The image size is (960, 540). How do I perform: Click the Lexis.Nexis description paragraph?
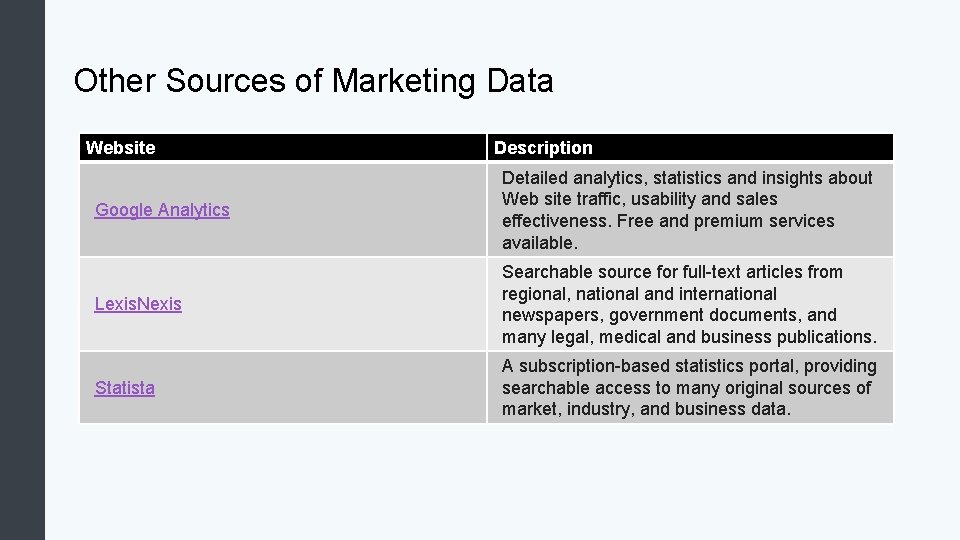pos(689,304)
